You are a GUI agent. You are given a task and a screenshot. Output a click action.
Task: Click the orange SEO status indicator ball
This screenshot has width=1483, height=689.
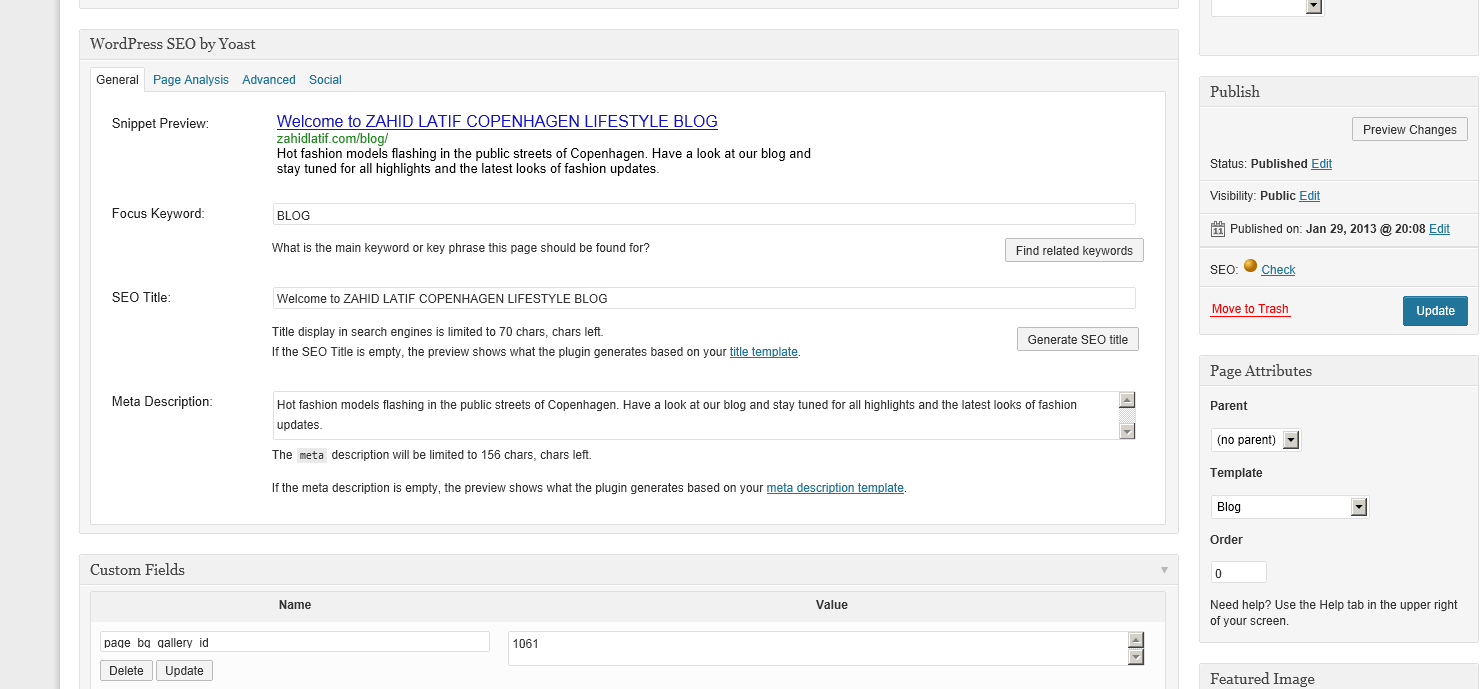(x=1250, y=267)
